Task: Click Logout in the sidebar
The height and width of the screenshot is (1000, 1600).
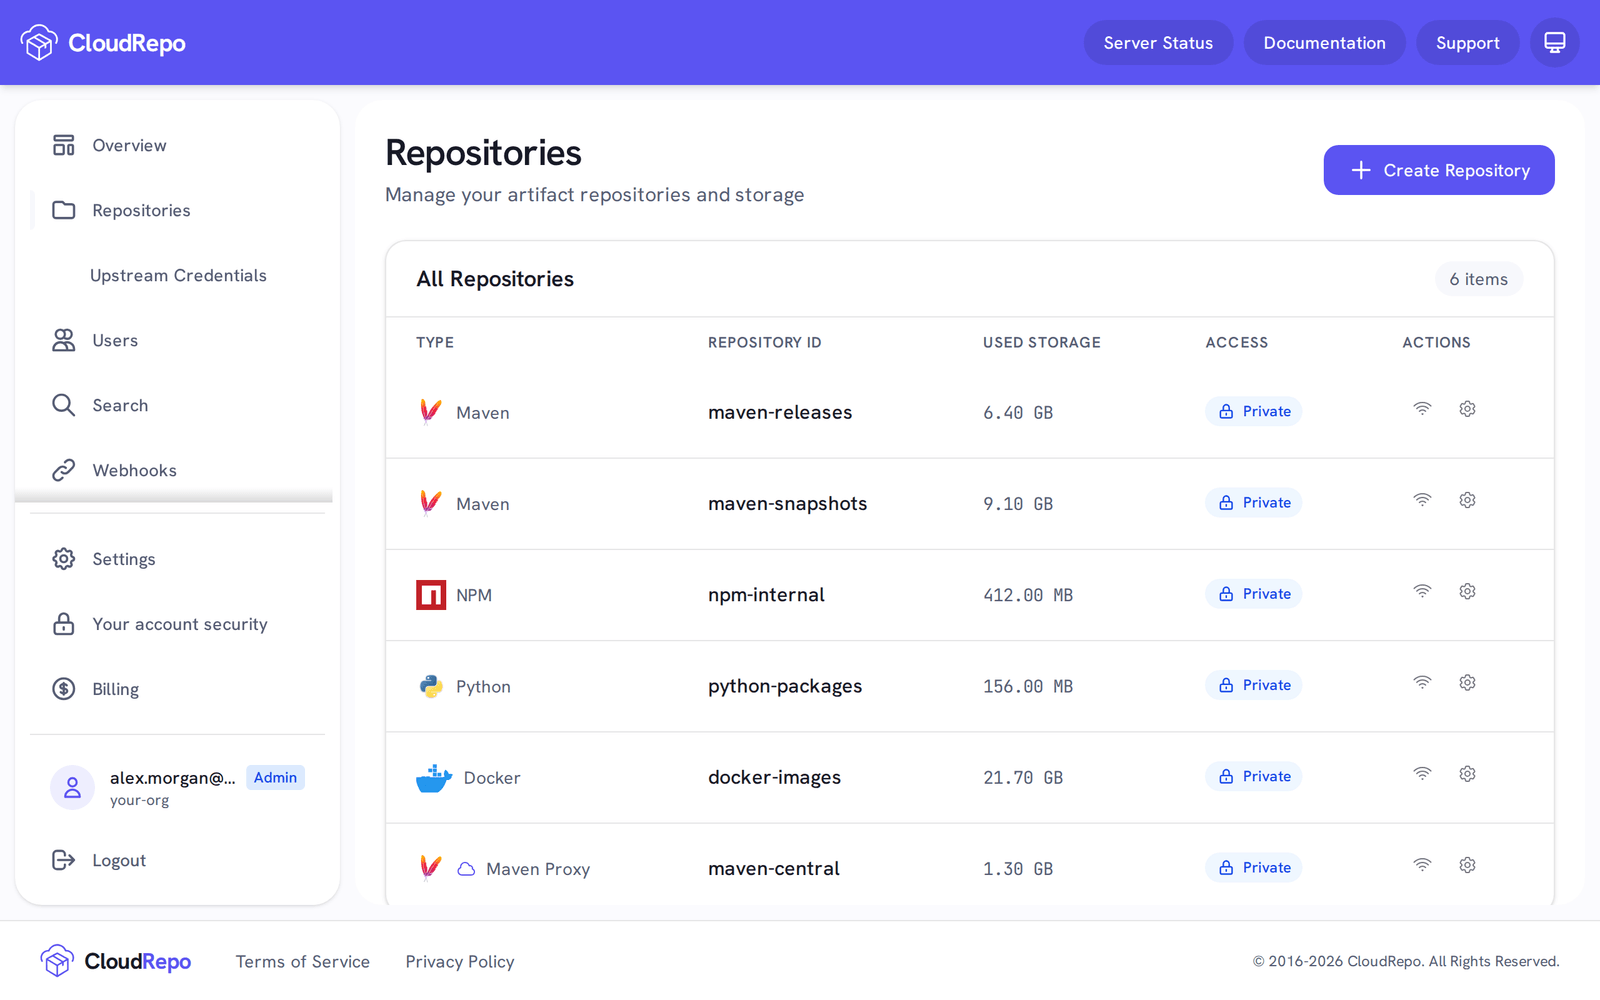Action: [176, 860]
